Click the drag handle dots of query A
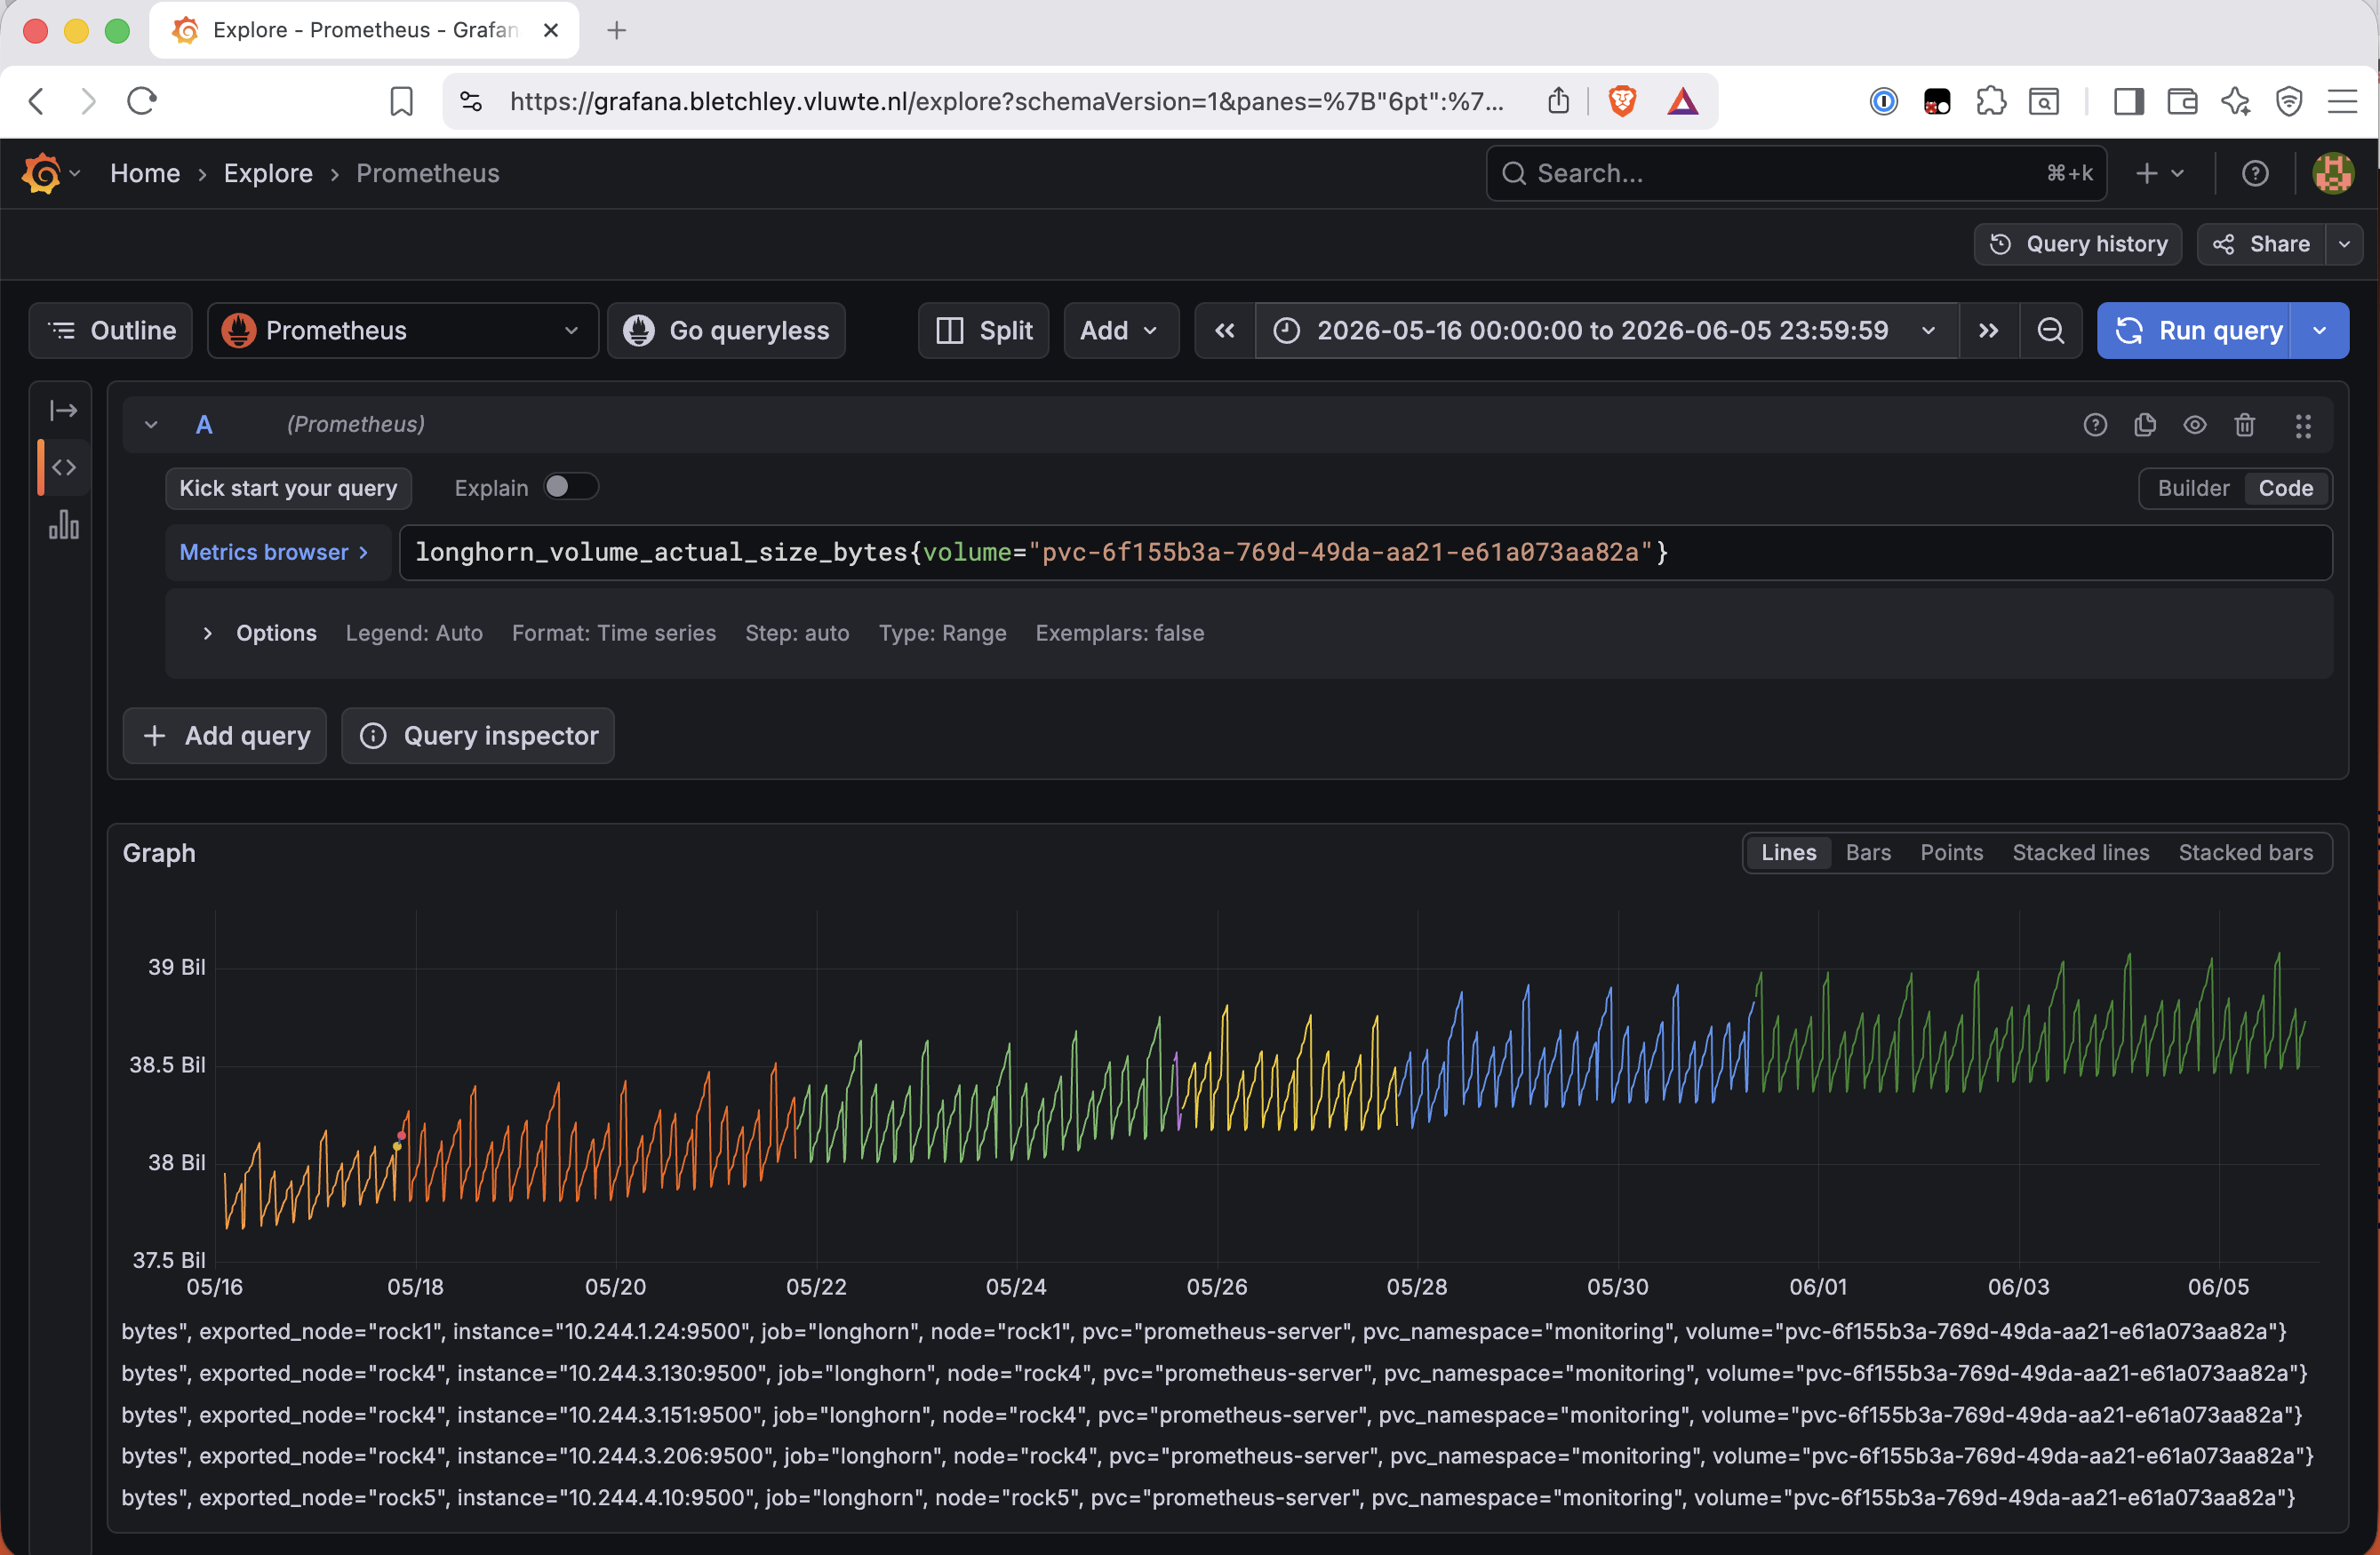2380x1555 pixels. 2303,426
